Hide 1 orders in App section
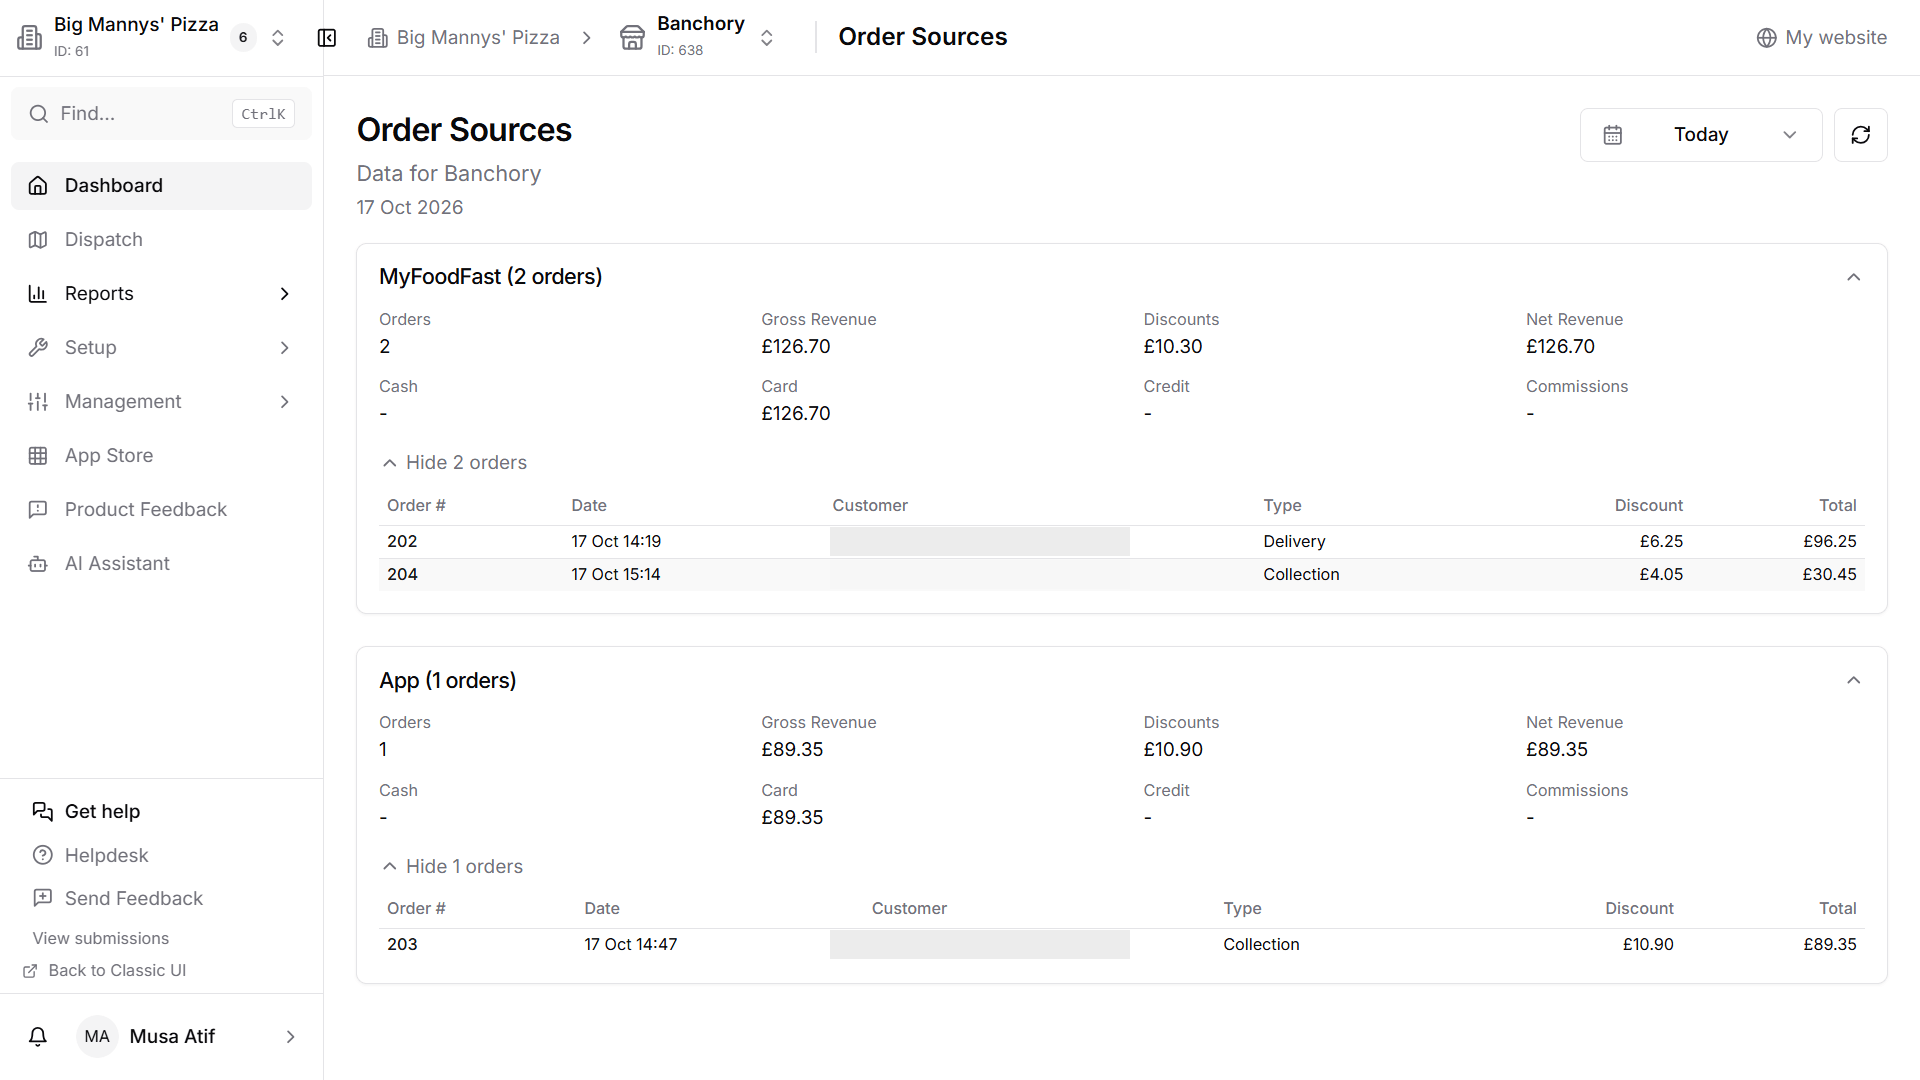The height and width of the screenshot is (1080, 1920). (453, 867)
